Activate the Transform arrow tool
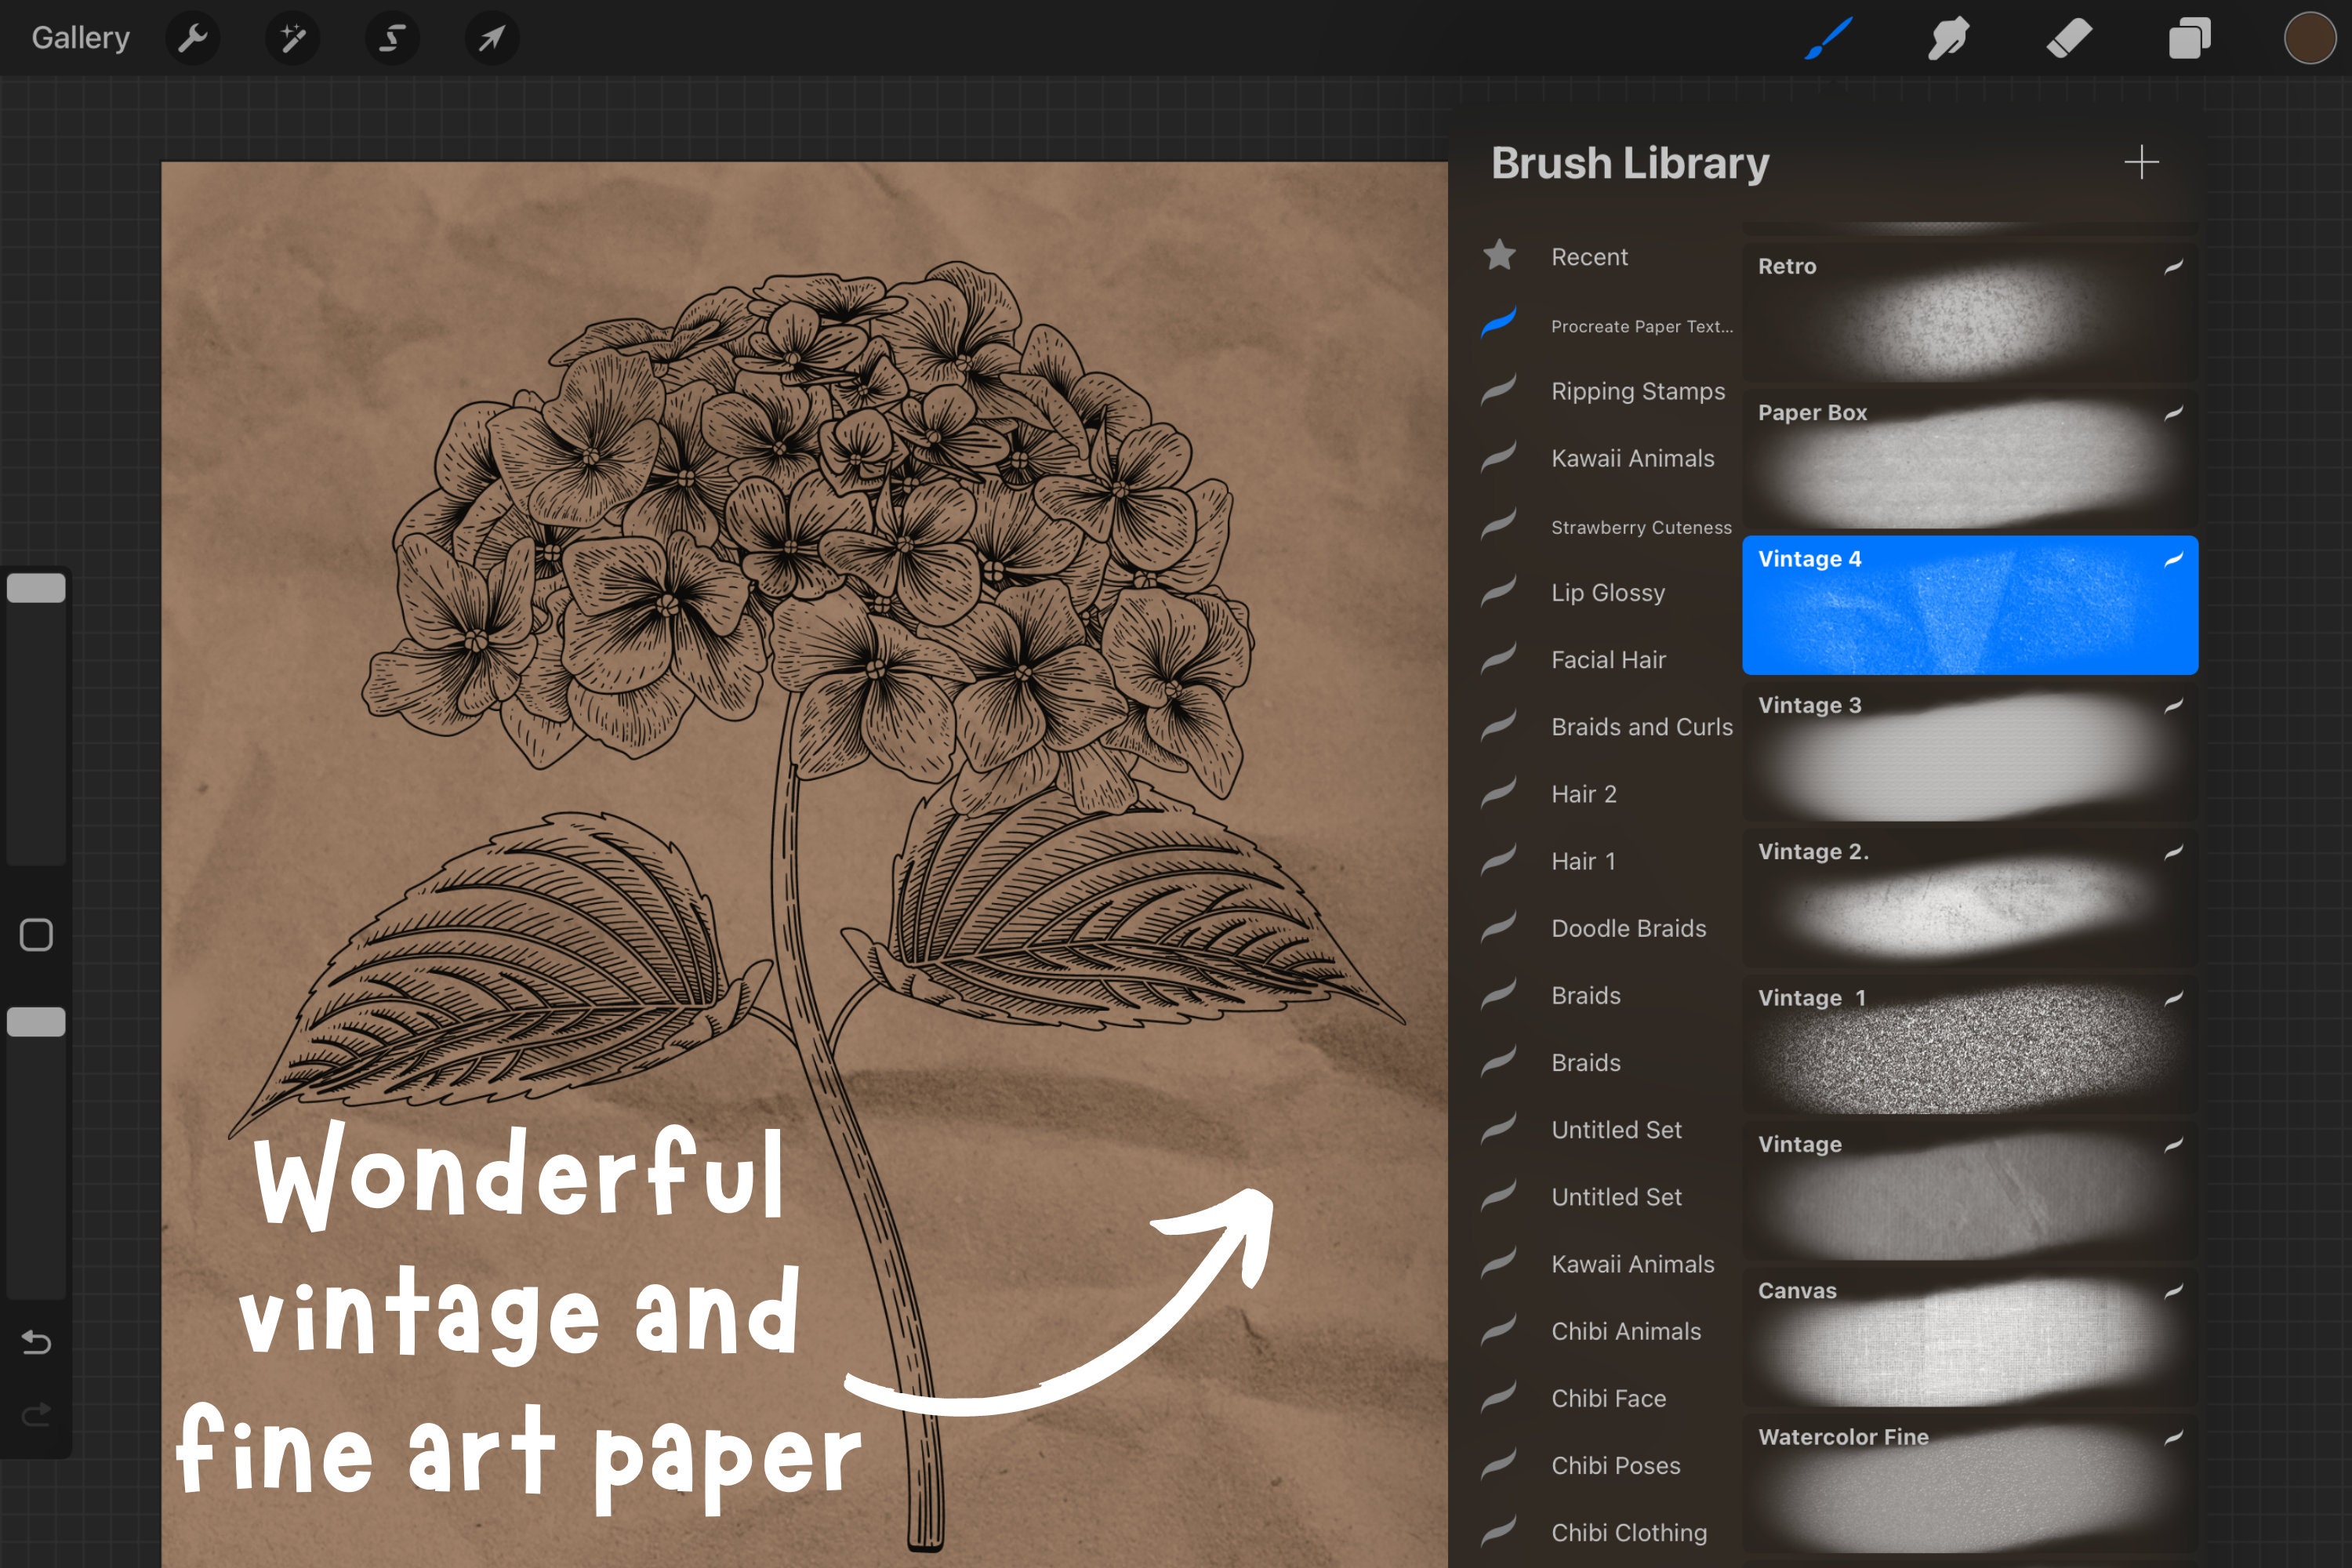 coord(490,37)
